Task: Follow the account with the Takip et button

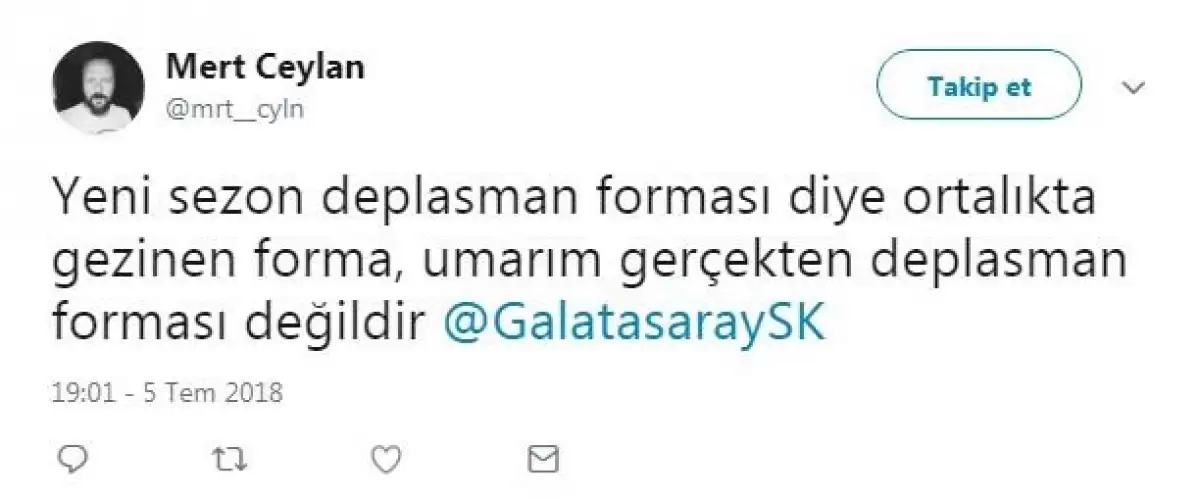Action: point(979,87)
